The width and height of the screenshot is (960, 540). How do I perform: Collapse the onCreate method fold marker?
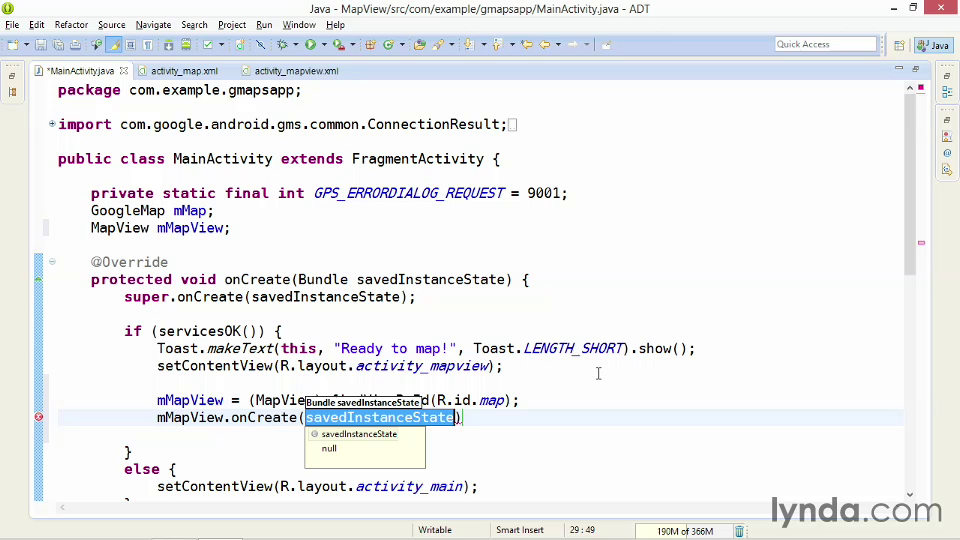pyautogui.click(x=52, y=261)
